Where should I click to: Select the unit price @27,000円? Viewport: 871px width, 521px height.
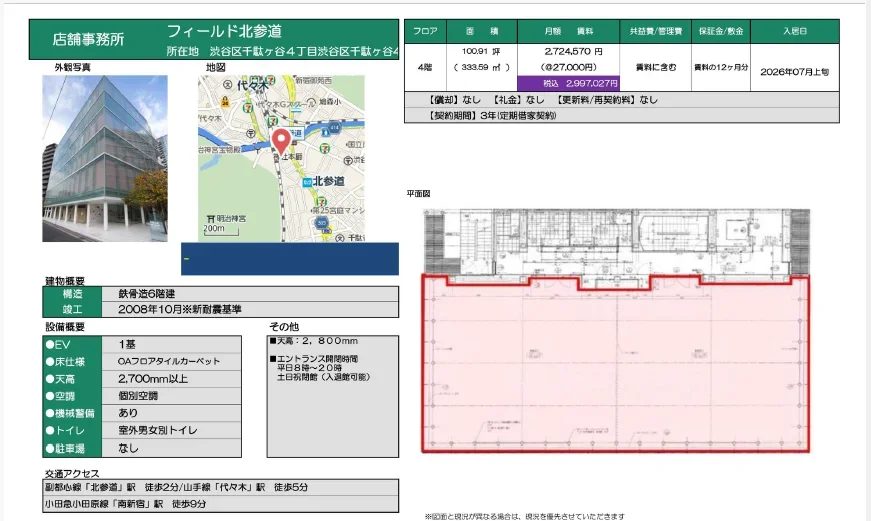tap(568, 67)
